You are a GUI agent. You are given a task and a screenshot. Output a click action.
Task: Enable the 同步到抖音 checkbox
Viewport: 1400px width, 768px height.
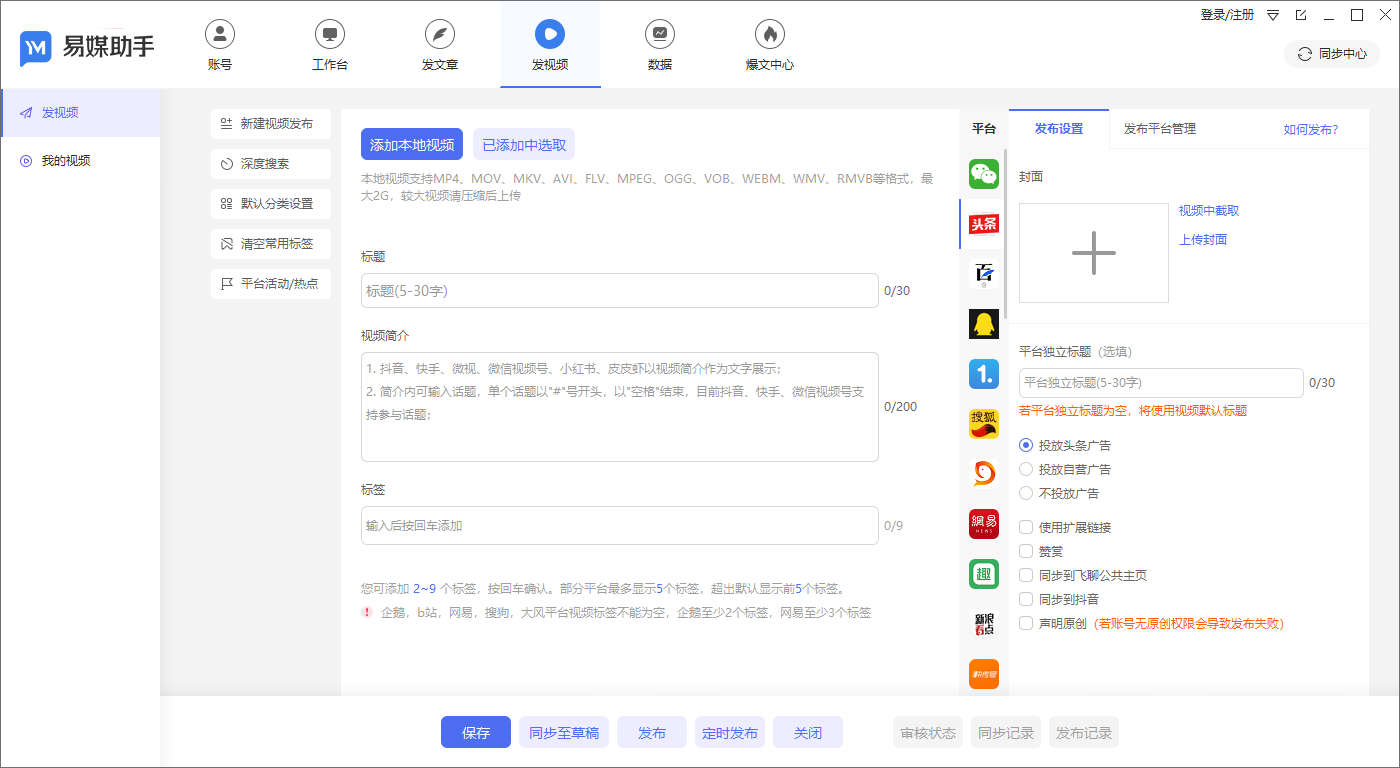click(x=1025, y=599)
